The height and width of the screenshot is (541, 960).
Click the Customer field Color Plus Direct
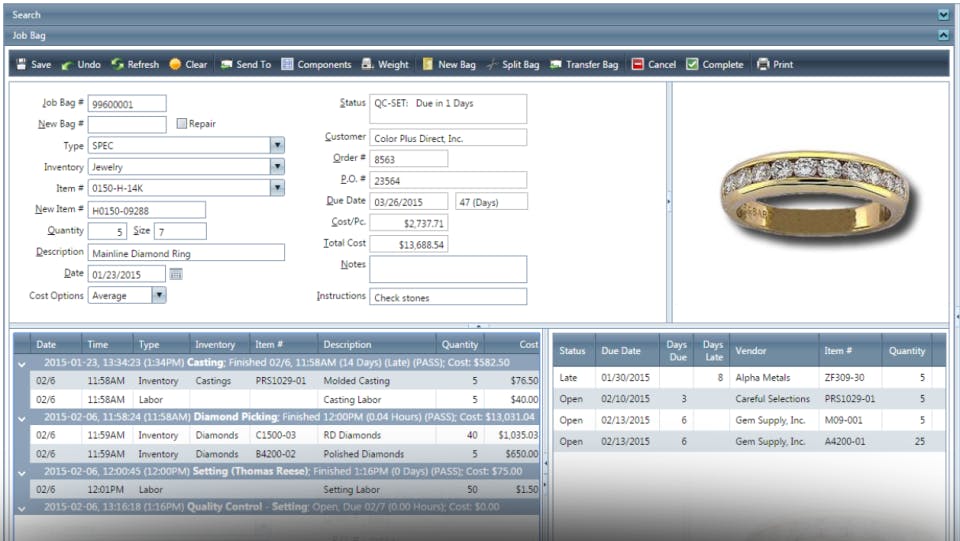(x=448, y=138)
